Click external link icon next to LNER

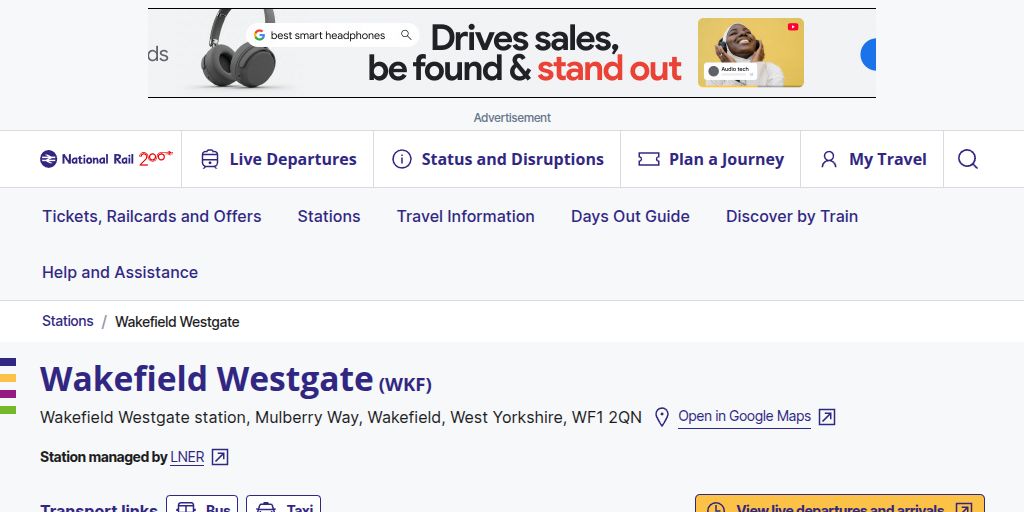coord(220,457)
